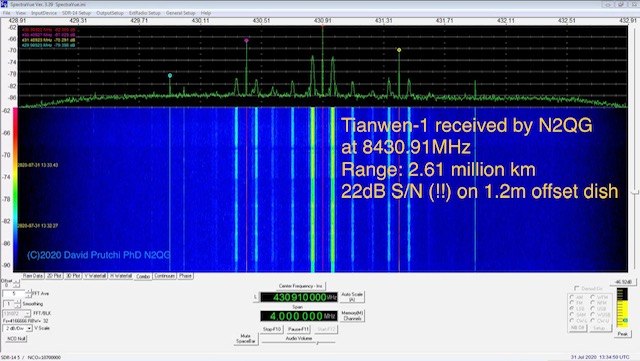The image size is (640, 361).
Task: Switch to the Phase tab
Action: 185,276
